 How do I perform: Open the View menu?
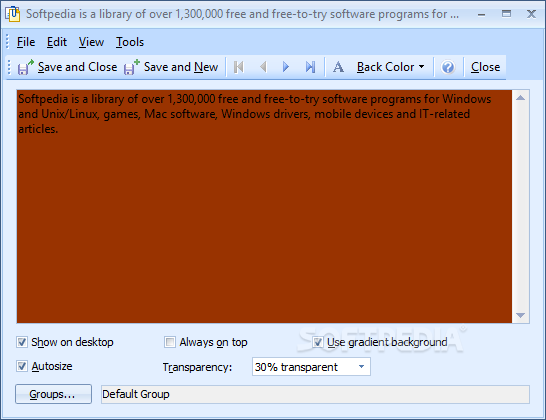pos(91,42)
